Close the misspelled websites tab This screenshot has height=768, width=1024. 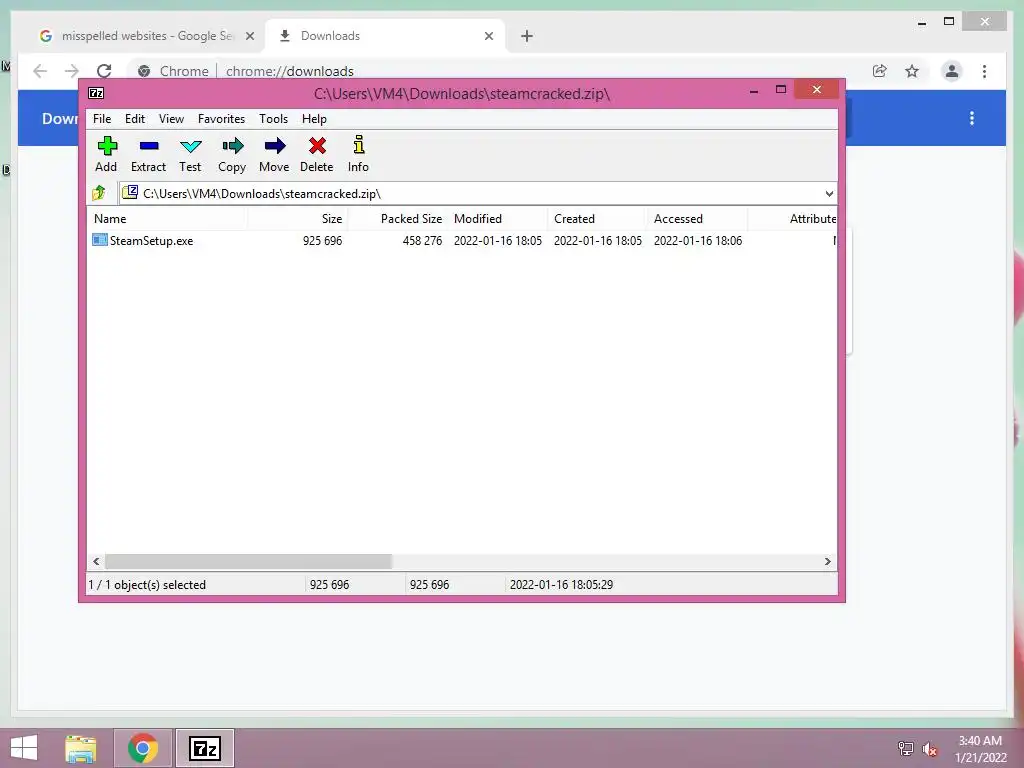pos(249,36)
